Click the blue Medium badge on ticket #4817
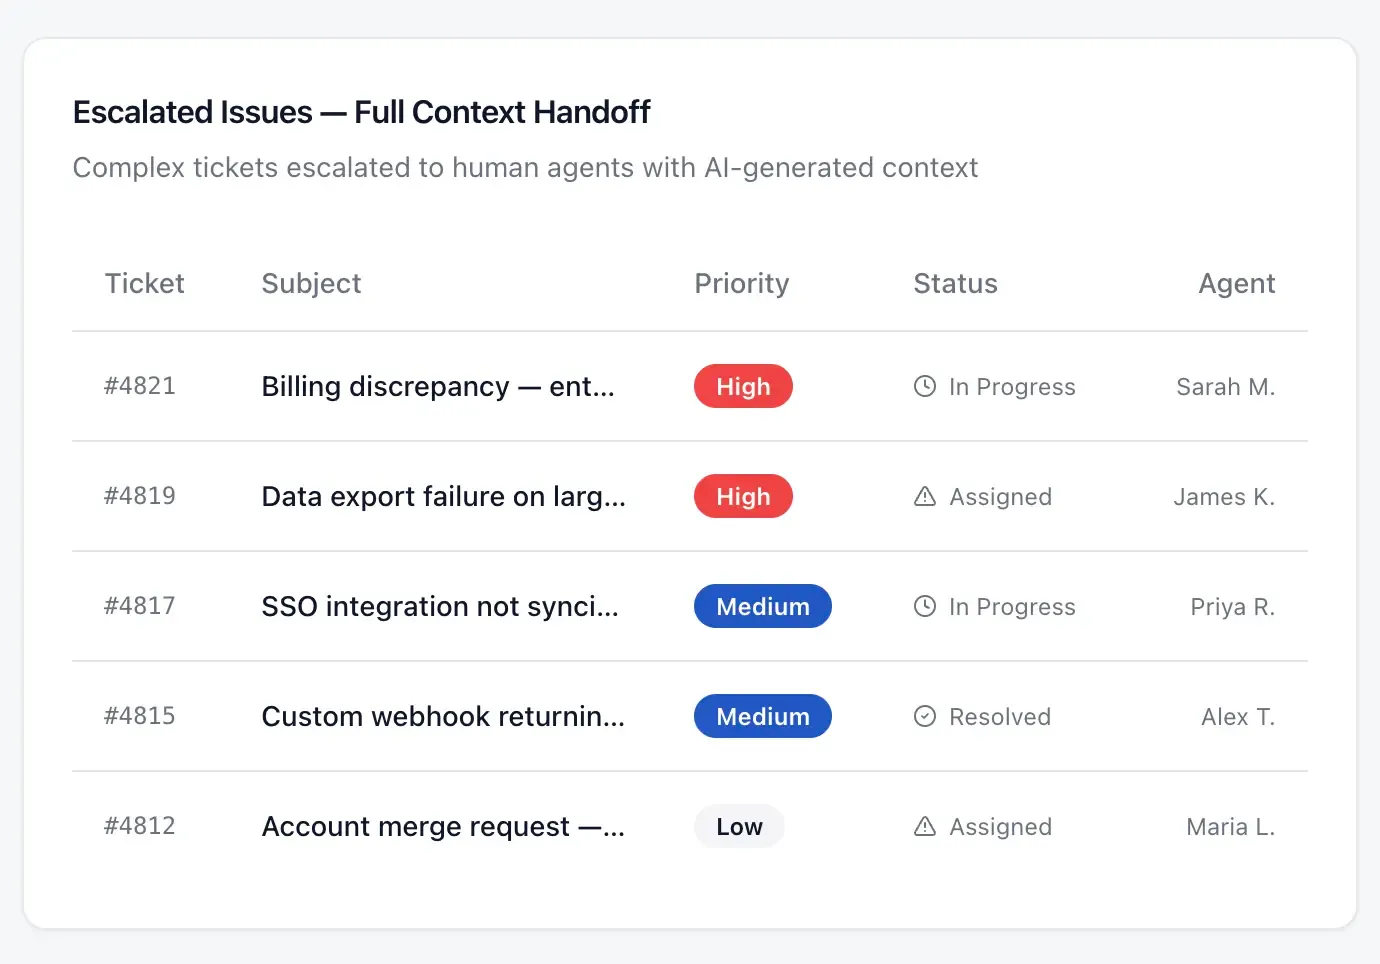 (763, 606)
